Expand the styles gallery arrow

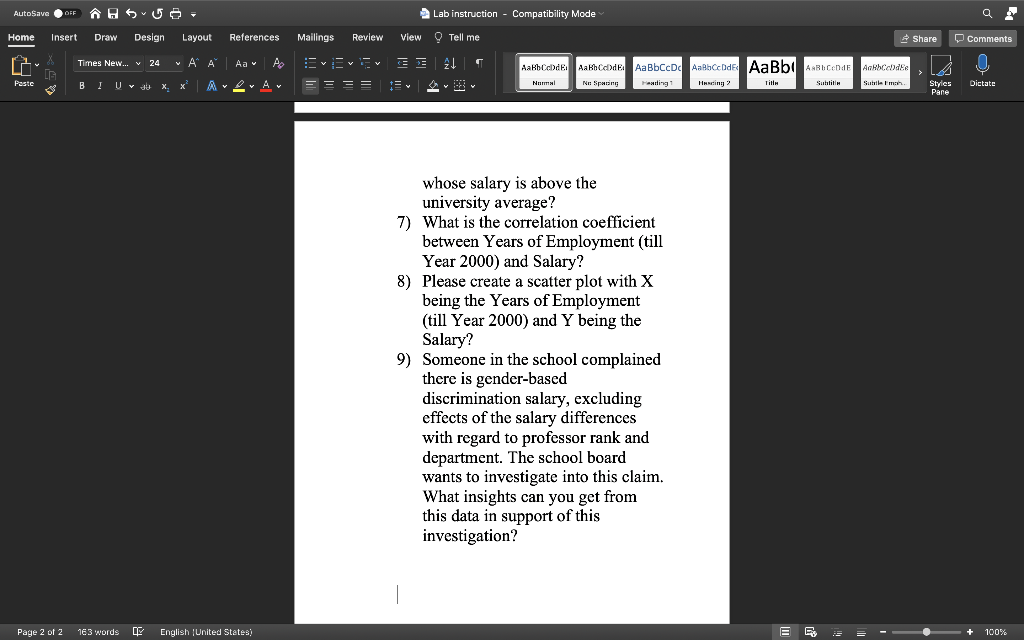coord(920,72)
